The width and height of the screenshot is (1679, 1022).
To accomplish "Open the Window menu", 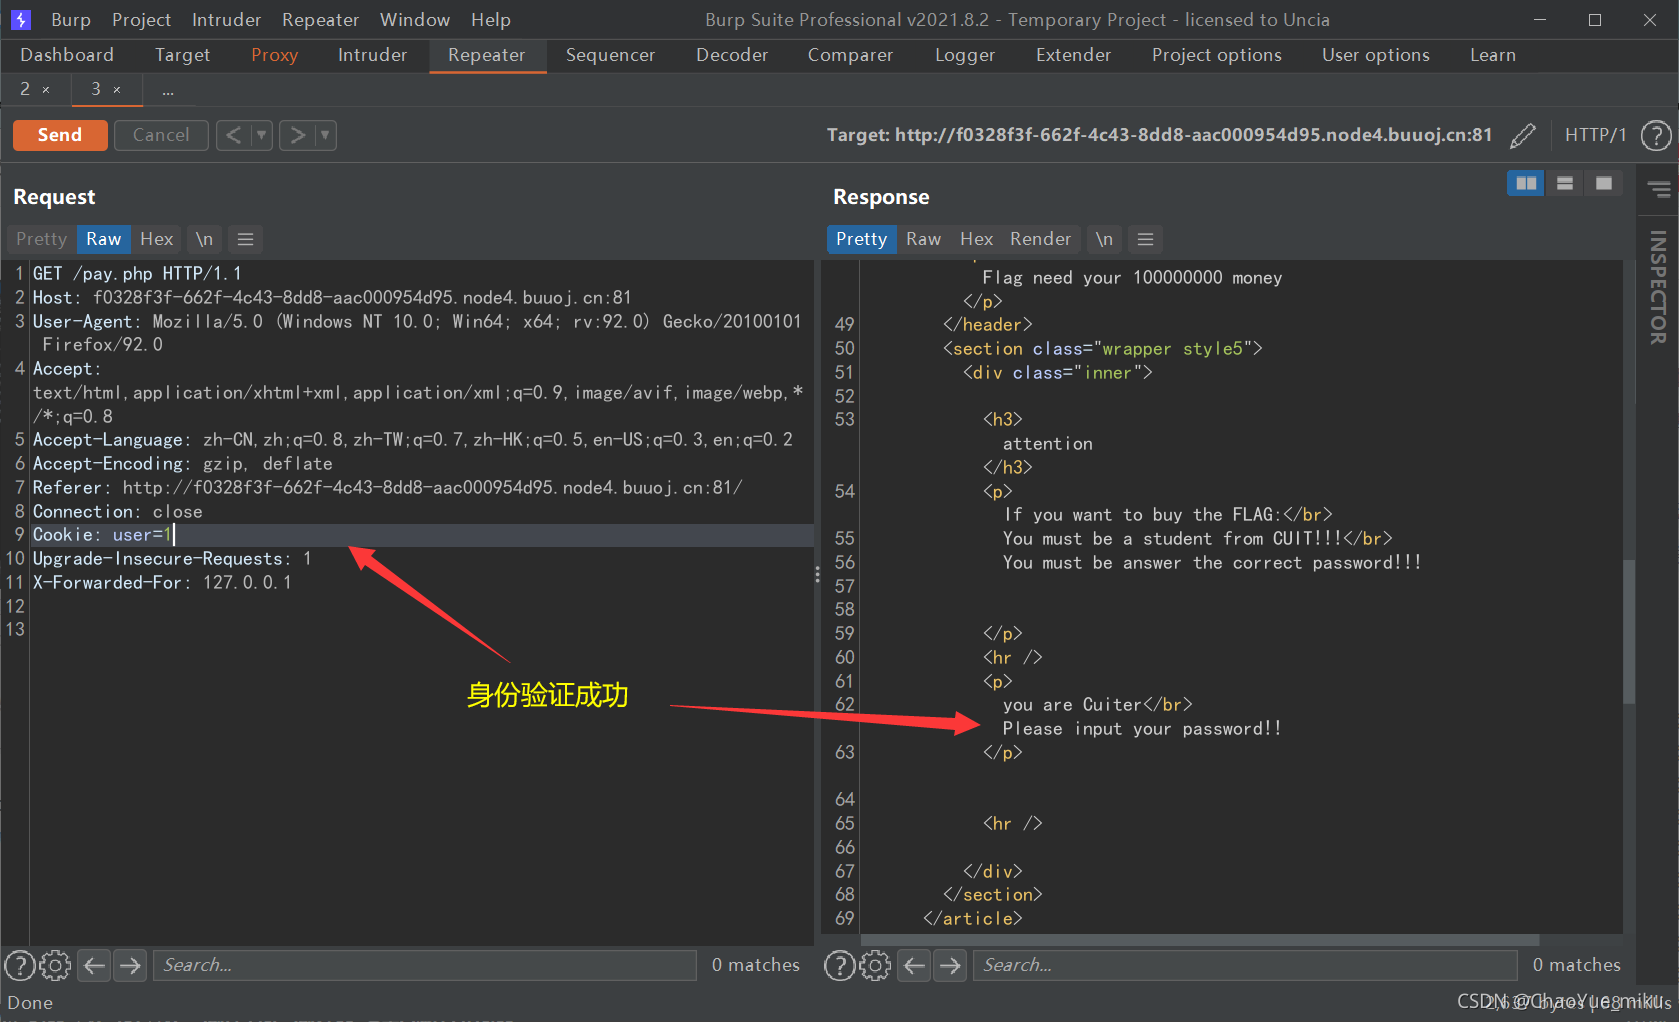I will point(414,20).
